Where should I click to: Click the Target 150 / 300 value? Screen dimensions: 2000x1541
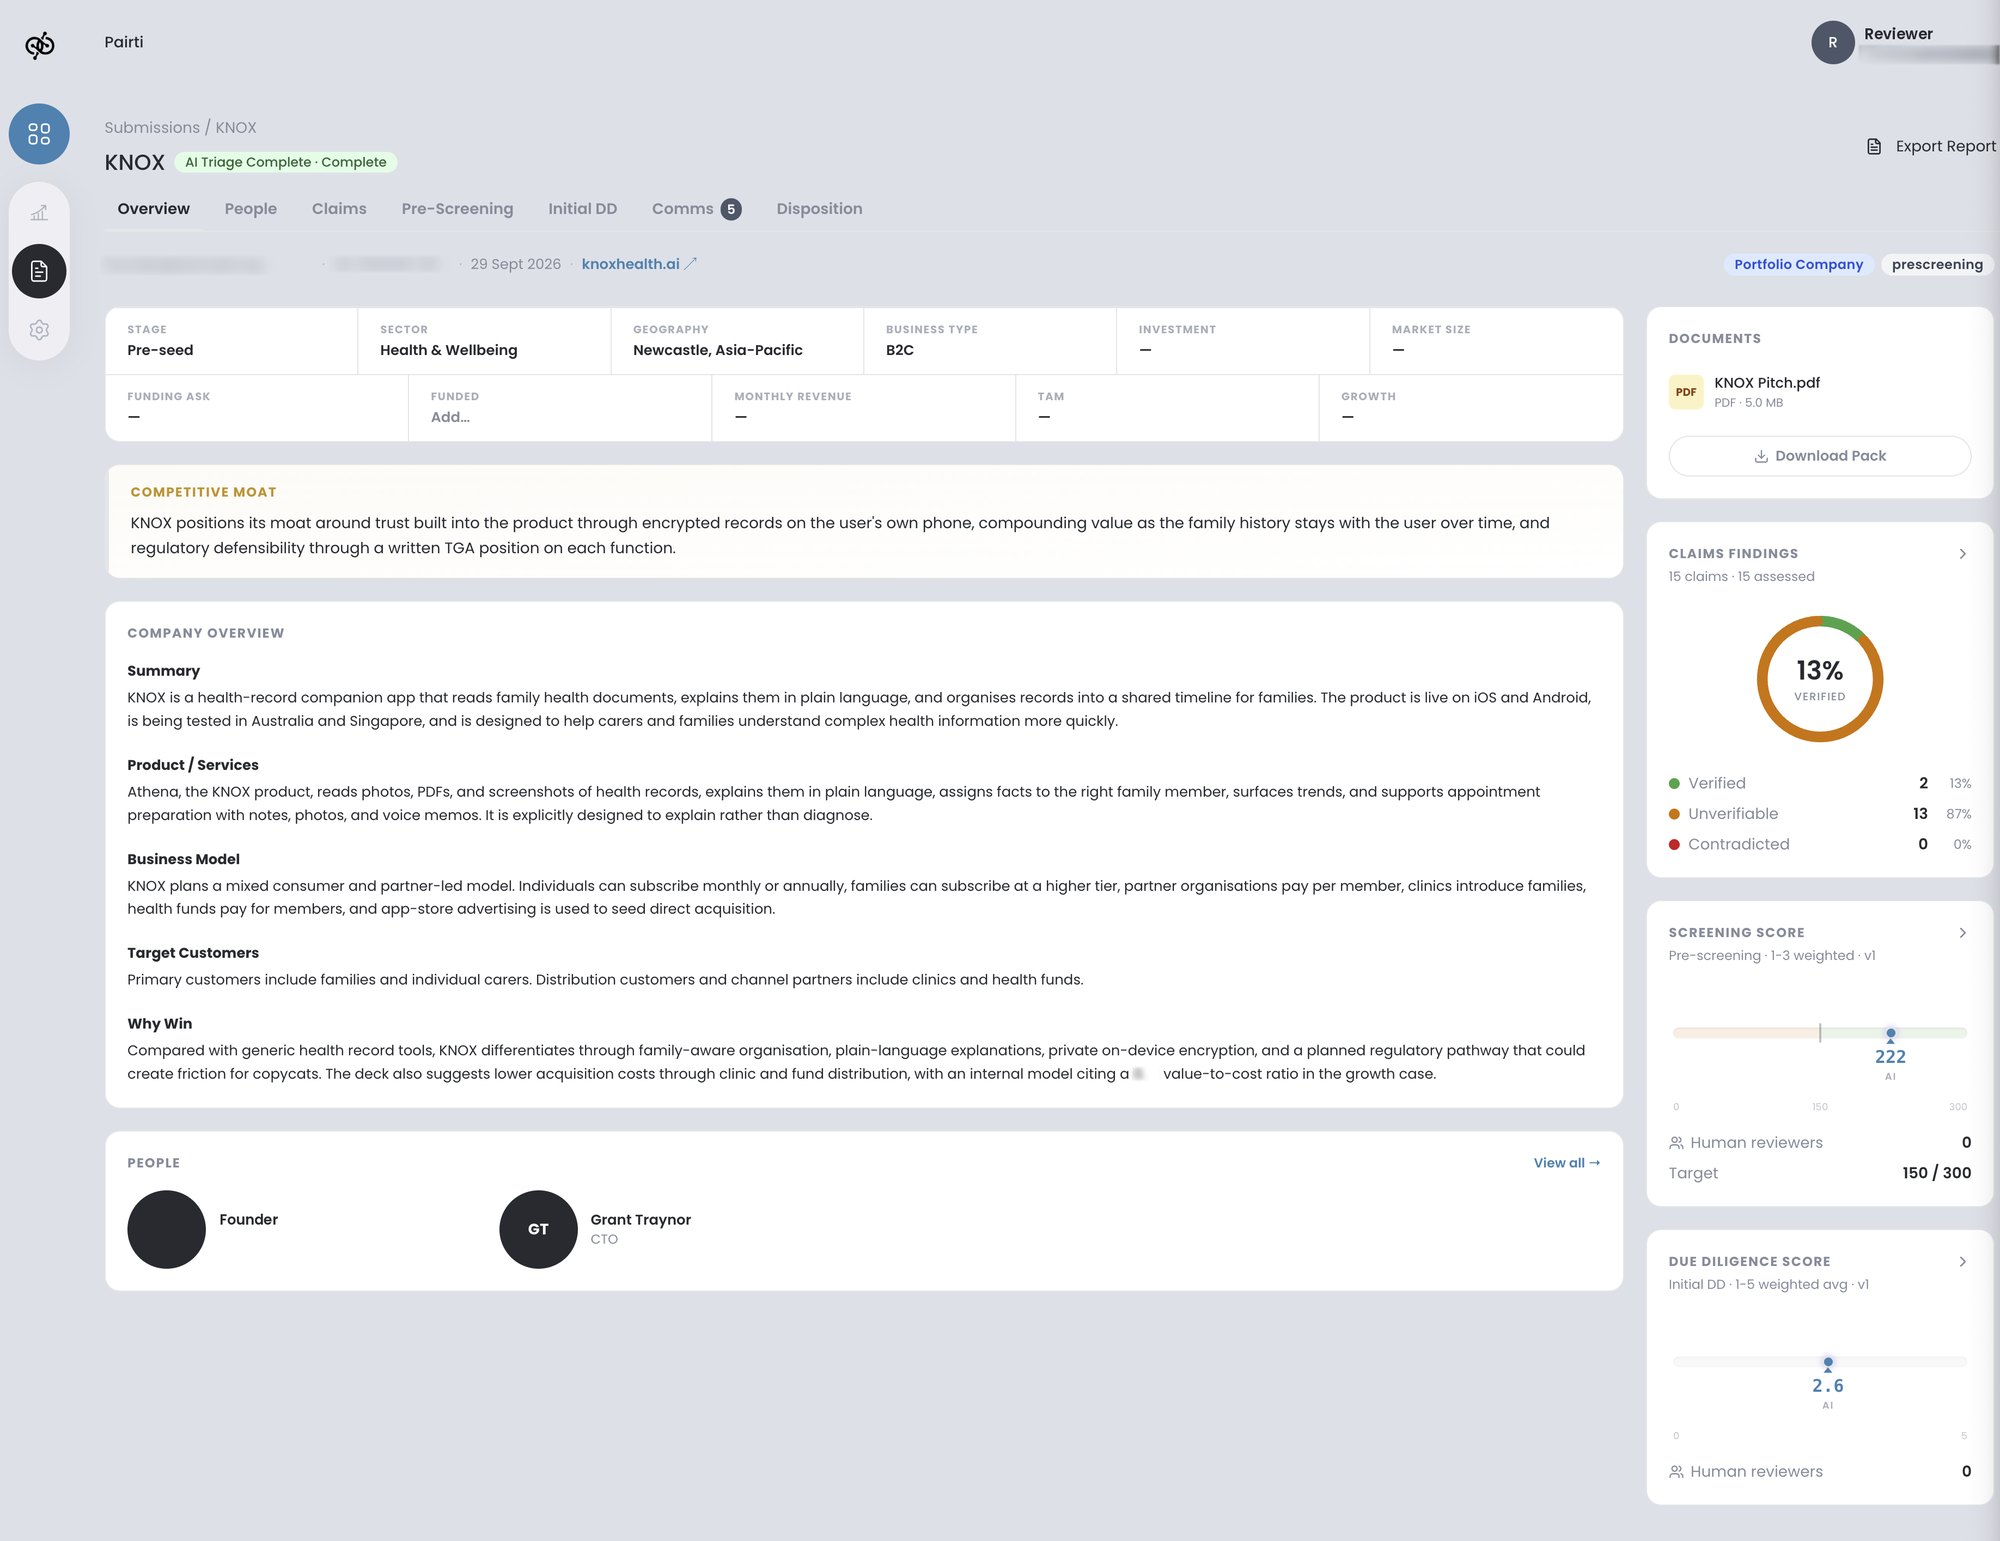coord(1936,1174)
